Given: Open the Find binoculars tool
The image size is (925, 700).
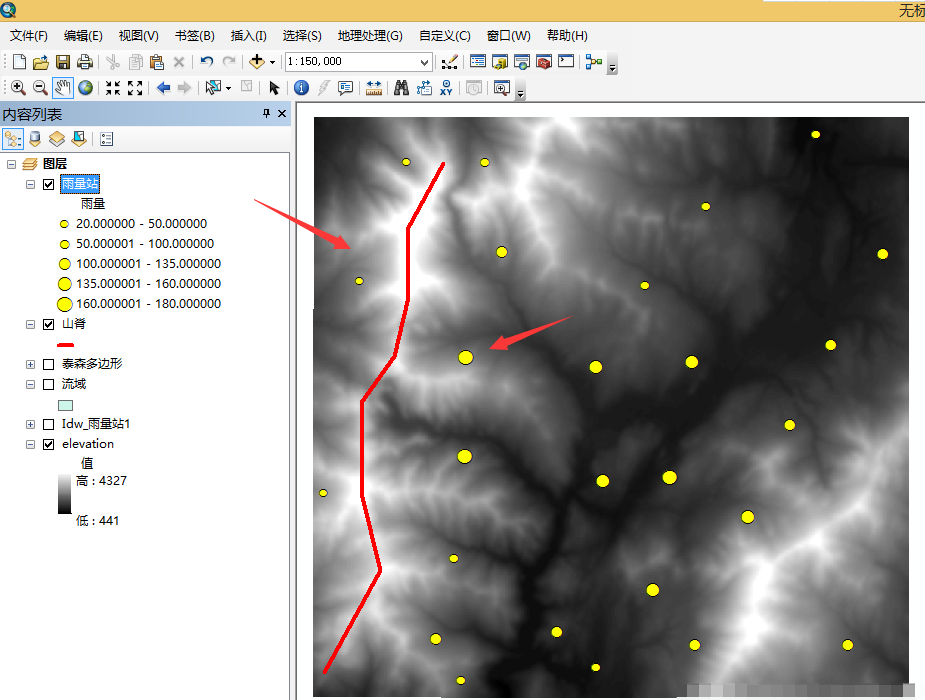Looking at the screenshot, I should point(402,88).
